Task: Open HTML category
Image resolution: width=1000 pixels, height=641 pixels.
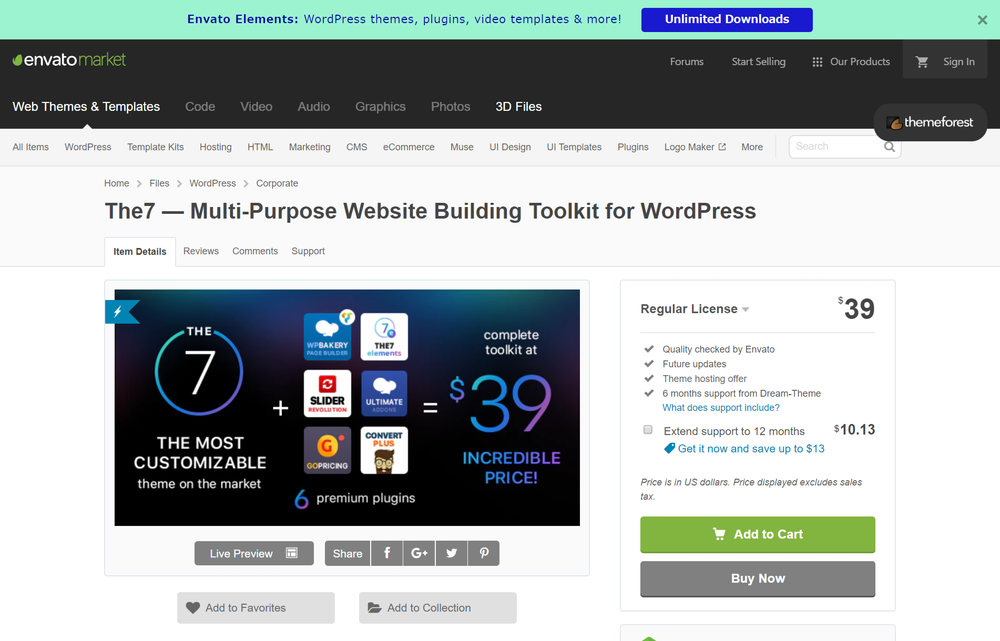Action: coord(260,147)
